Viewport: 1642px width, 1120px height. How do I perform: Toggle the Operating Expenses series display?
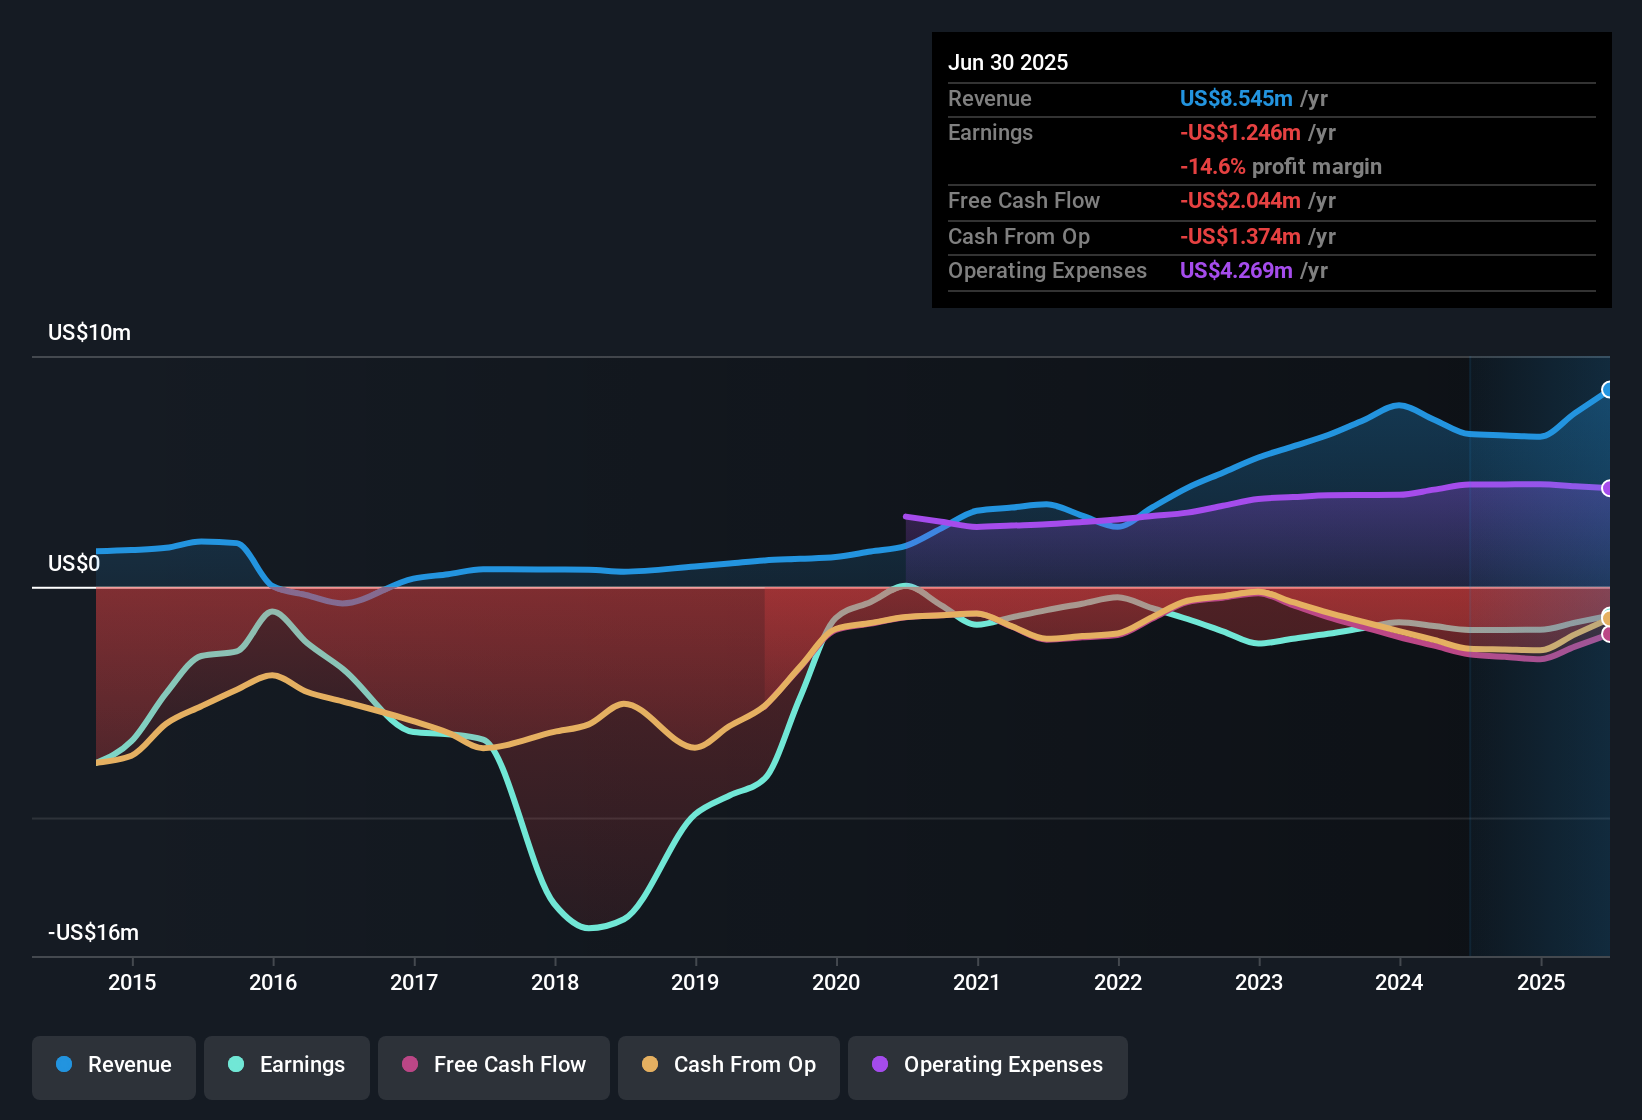987,1067
